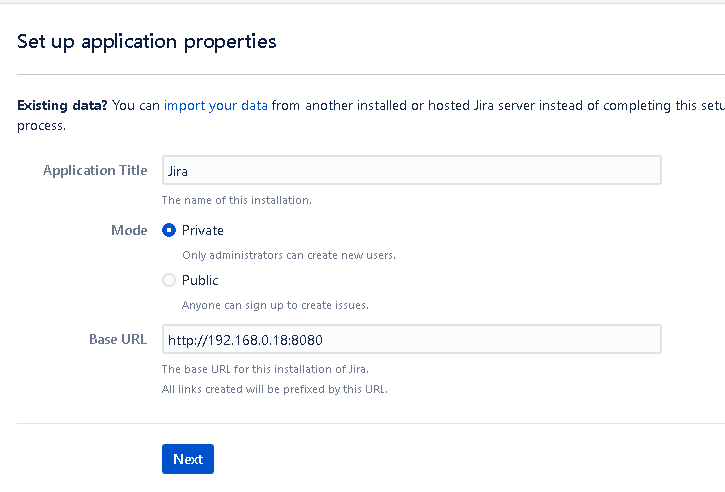
Task: Click the 'Private' option label
Action: click(x=203, y=230)
